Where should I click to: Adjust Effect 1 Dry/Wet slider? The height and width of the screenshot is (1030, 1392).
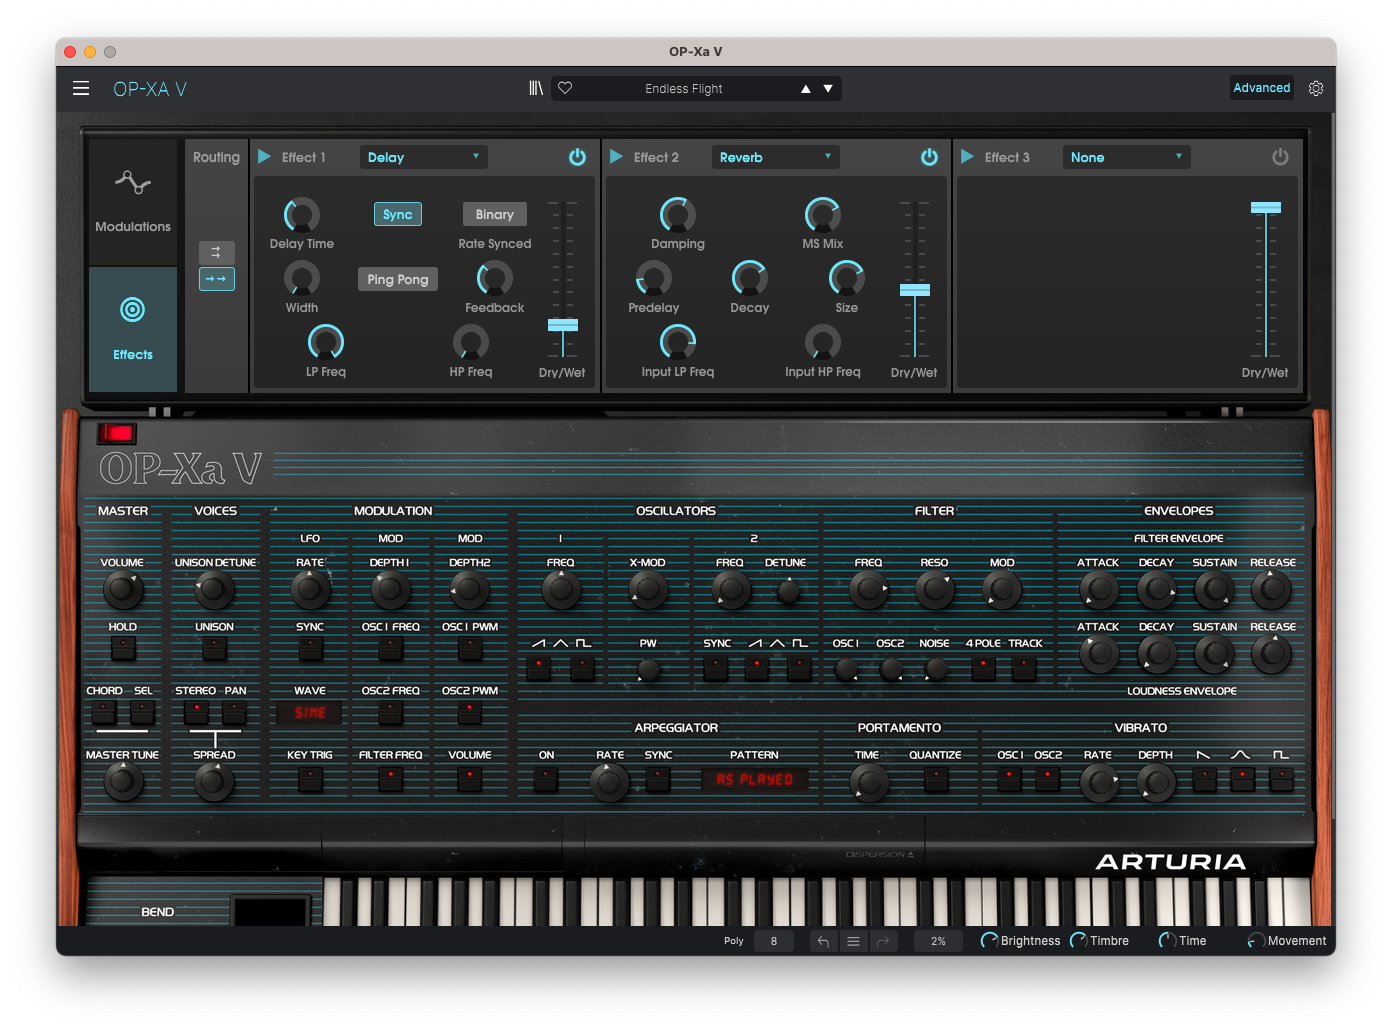563,325
